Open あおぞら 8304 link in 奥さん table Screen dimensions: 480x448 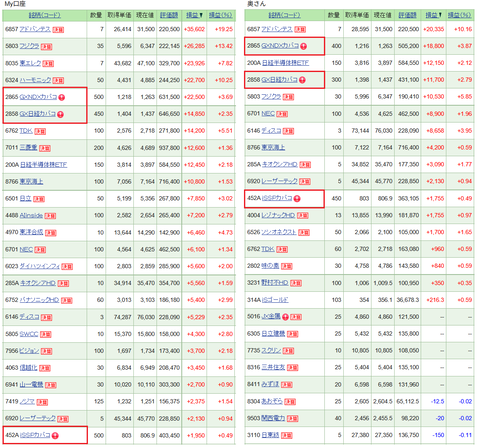click(x=272, y=402)
